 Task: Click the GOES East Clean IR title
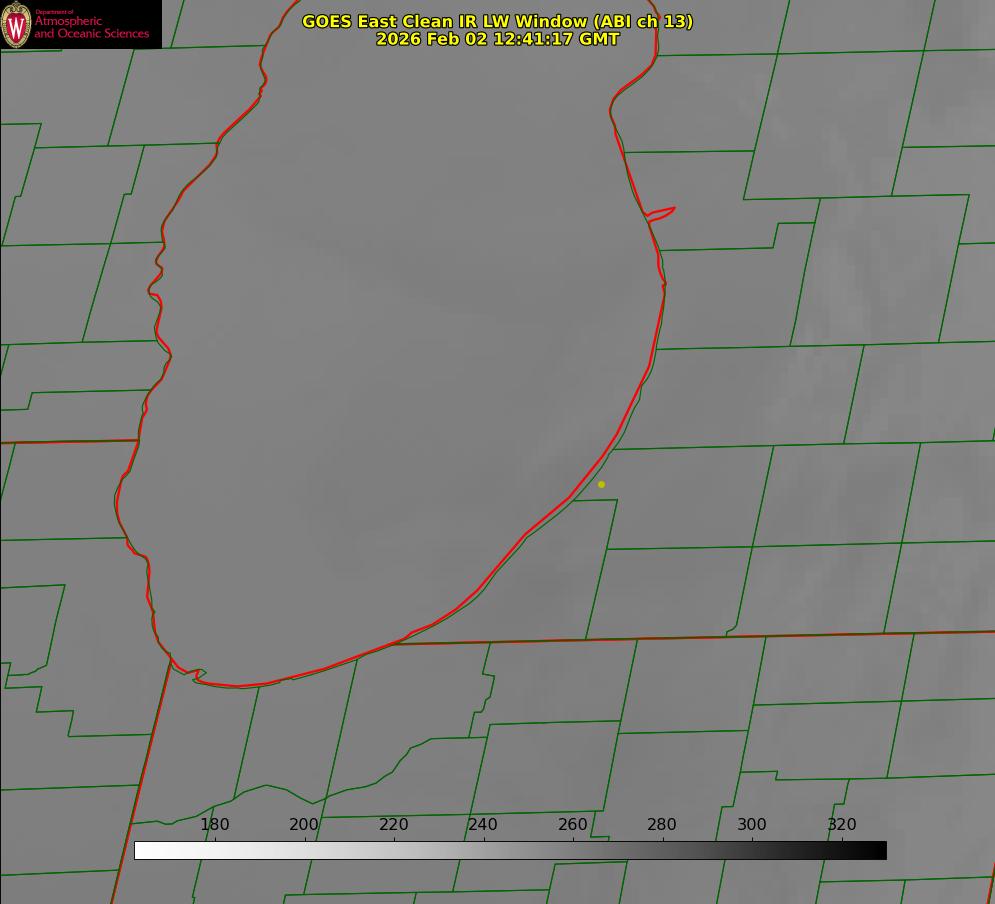coord(498,21)
